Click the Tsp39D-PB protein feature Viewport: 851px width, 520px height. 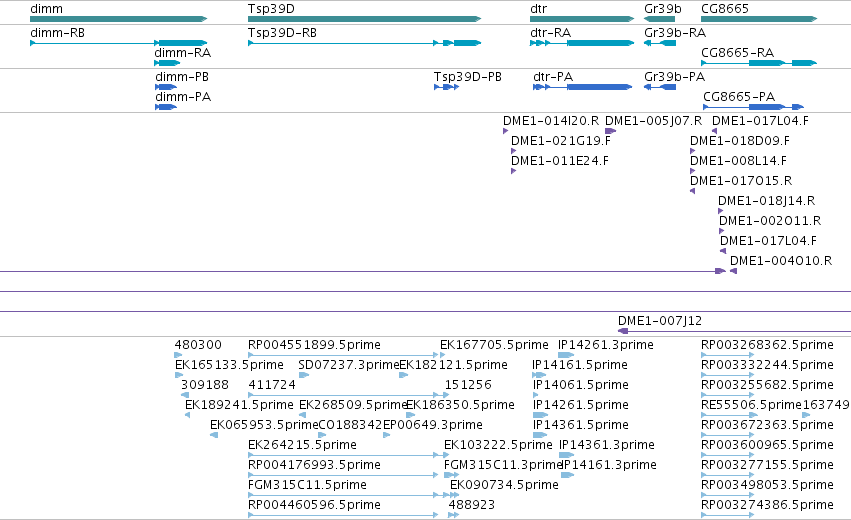pyautogui.click(x=447, y=87)
